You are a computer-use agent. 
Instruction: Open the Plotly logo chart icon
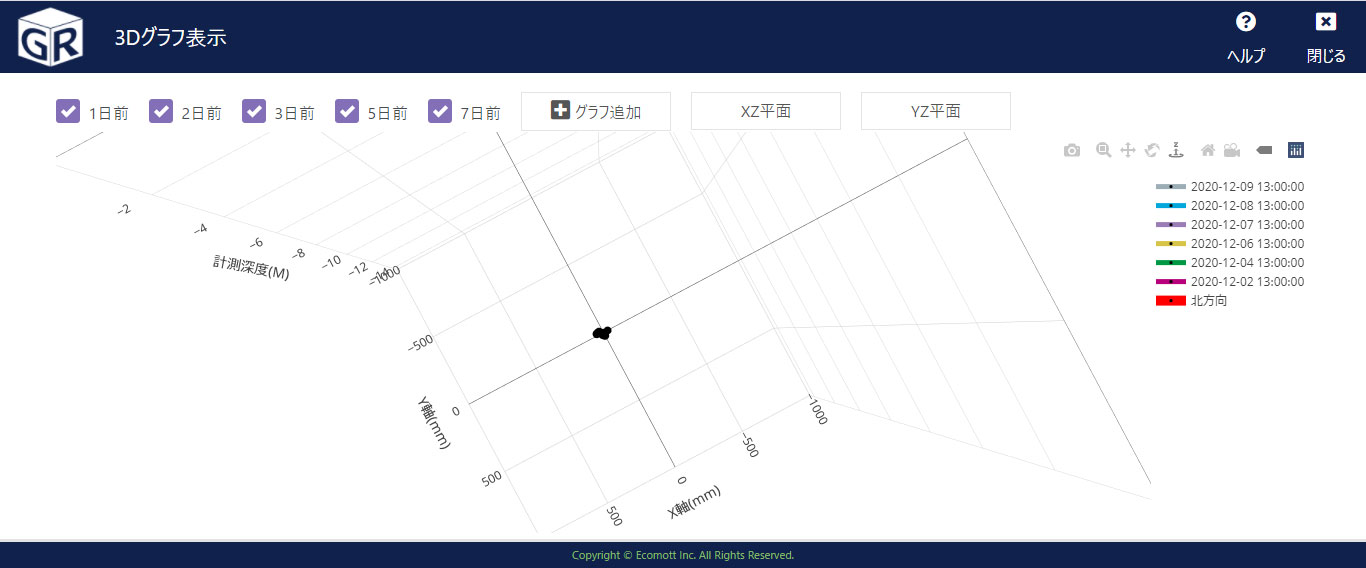point(1296,150)
